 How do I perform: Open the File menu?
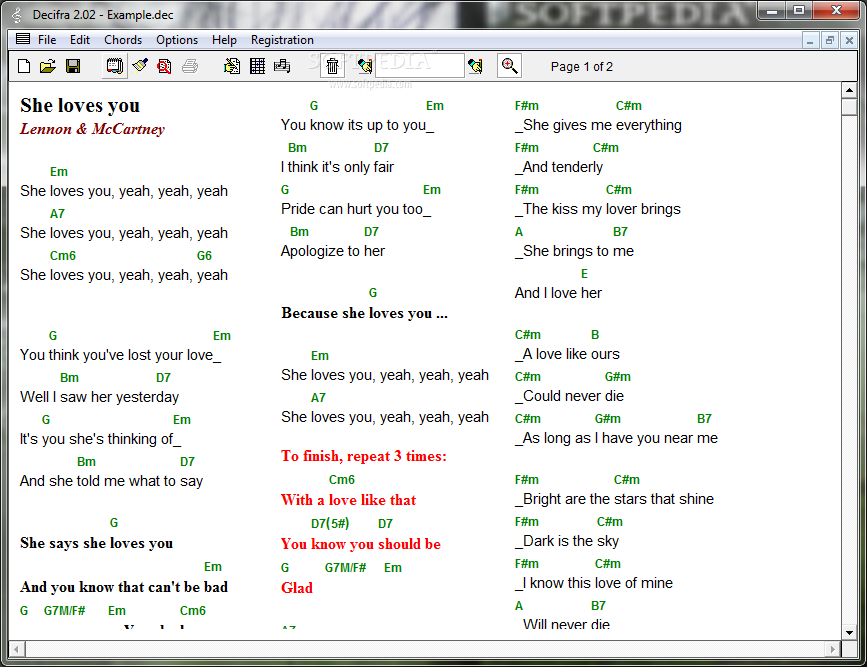click(47, 40)
